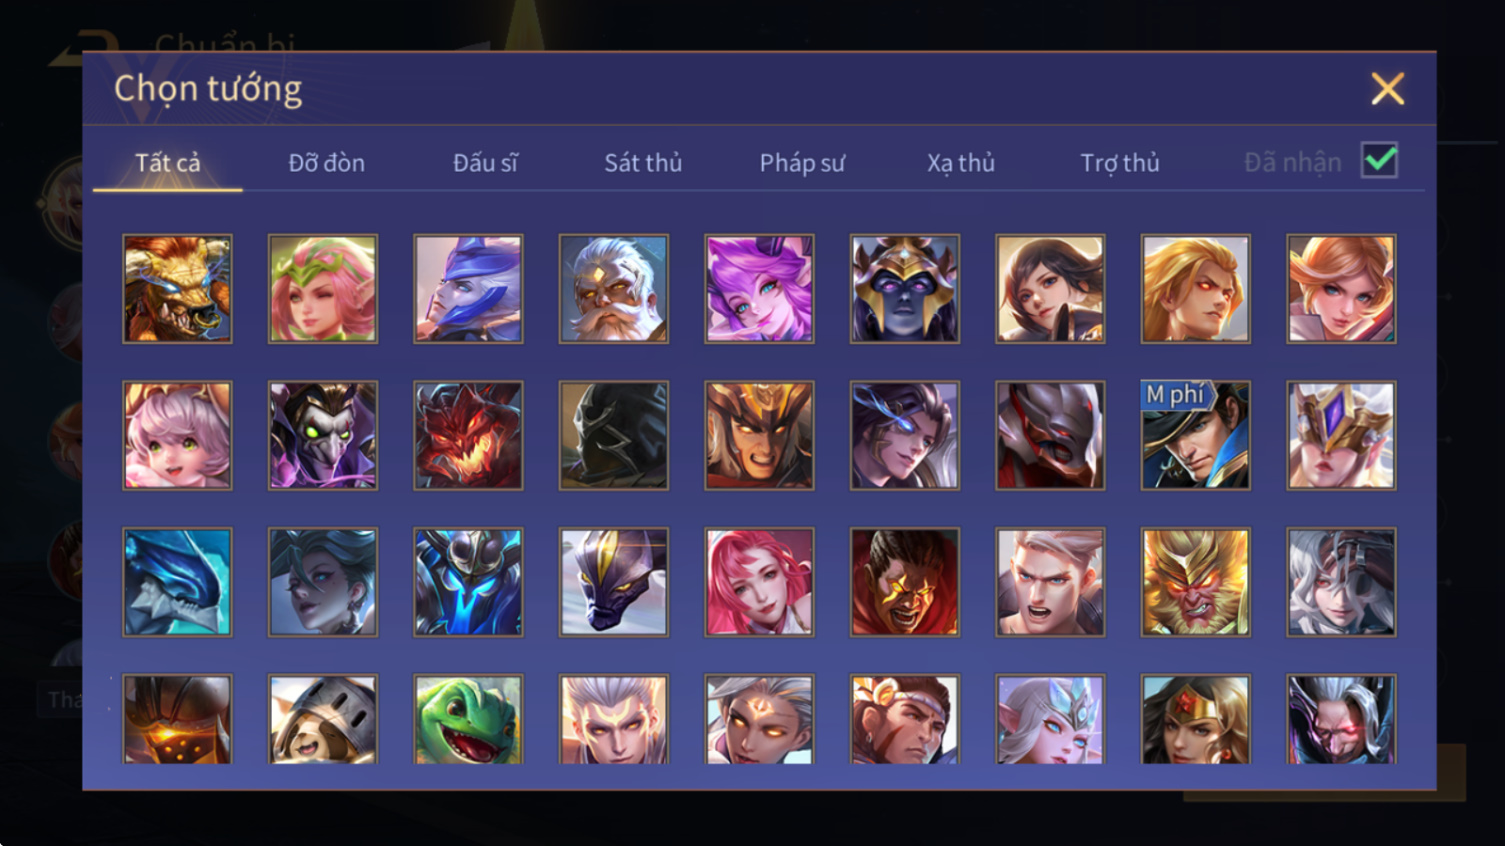This screenshot has height=846, width=1505.
Task: Open the 'Trợ thủ' tab
Action: (1120, 162)
